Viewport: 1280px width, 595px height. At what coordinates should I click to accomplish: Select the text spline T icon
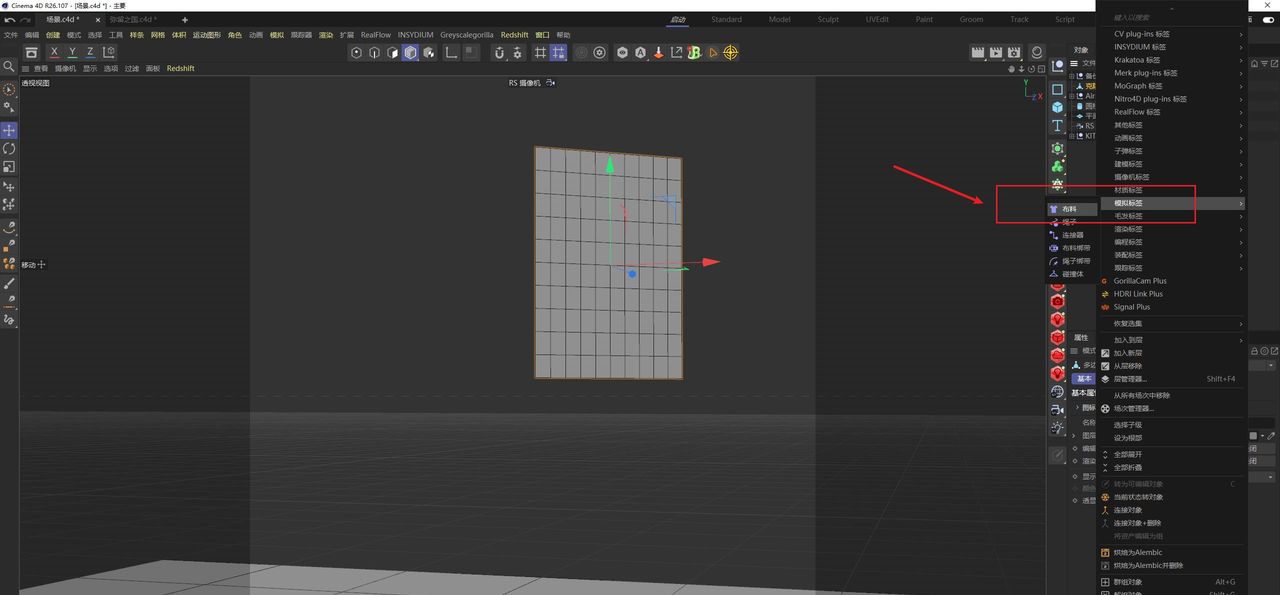click(x=1057, y=126)
